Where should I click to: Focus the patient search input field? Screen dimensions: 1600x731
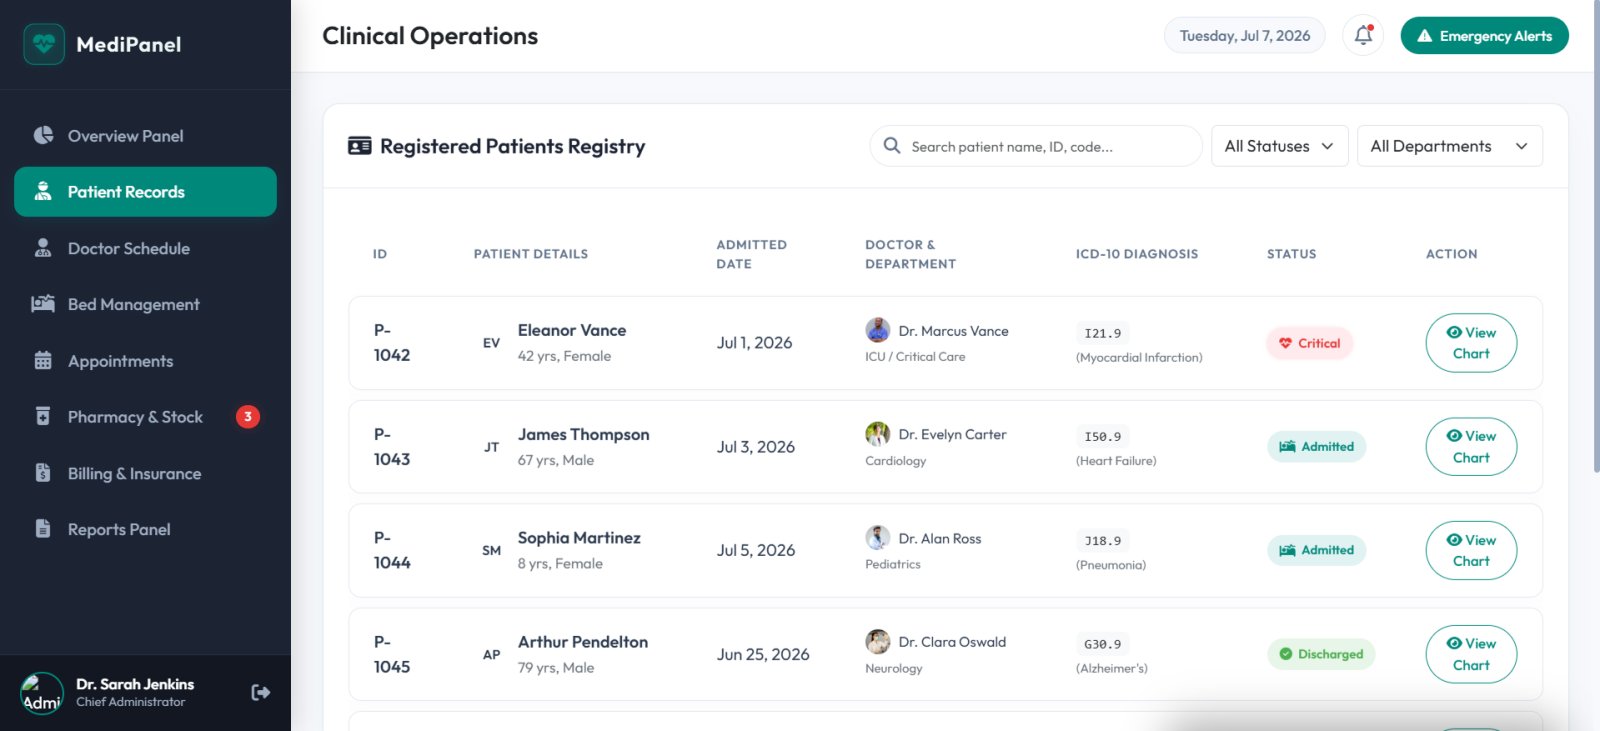click(1036, 146)
